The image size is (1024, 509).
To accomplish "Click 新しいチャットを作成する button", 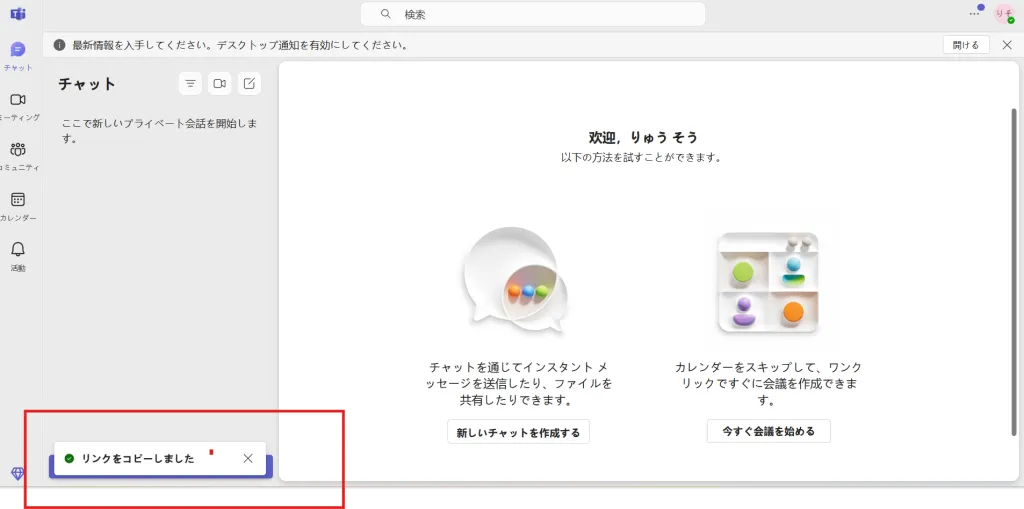I will (x=519, y=432).
